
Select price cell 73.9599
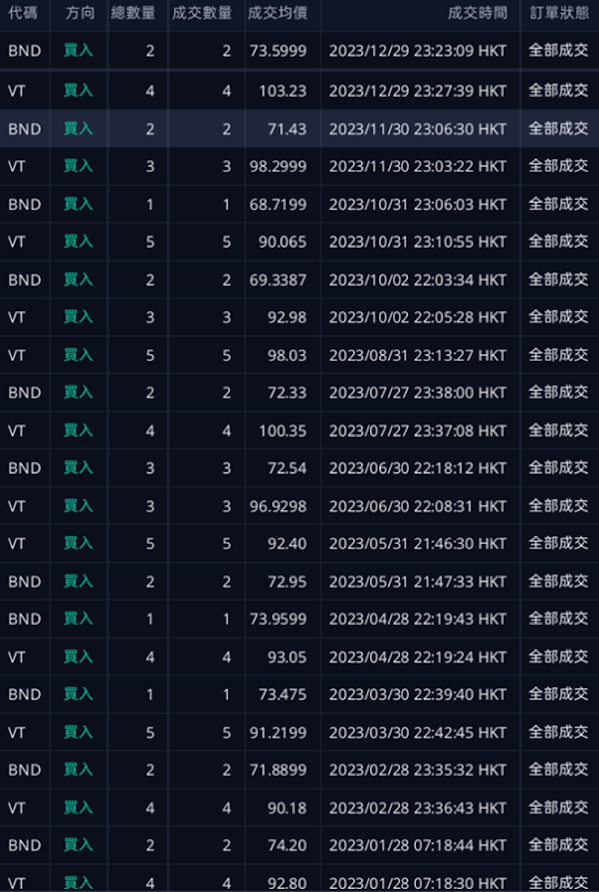[278, 619]
